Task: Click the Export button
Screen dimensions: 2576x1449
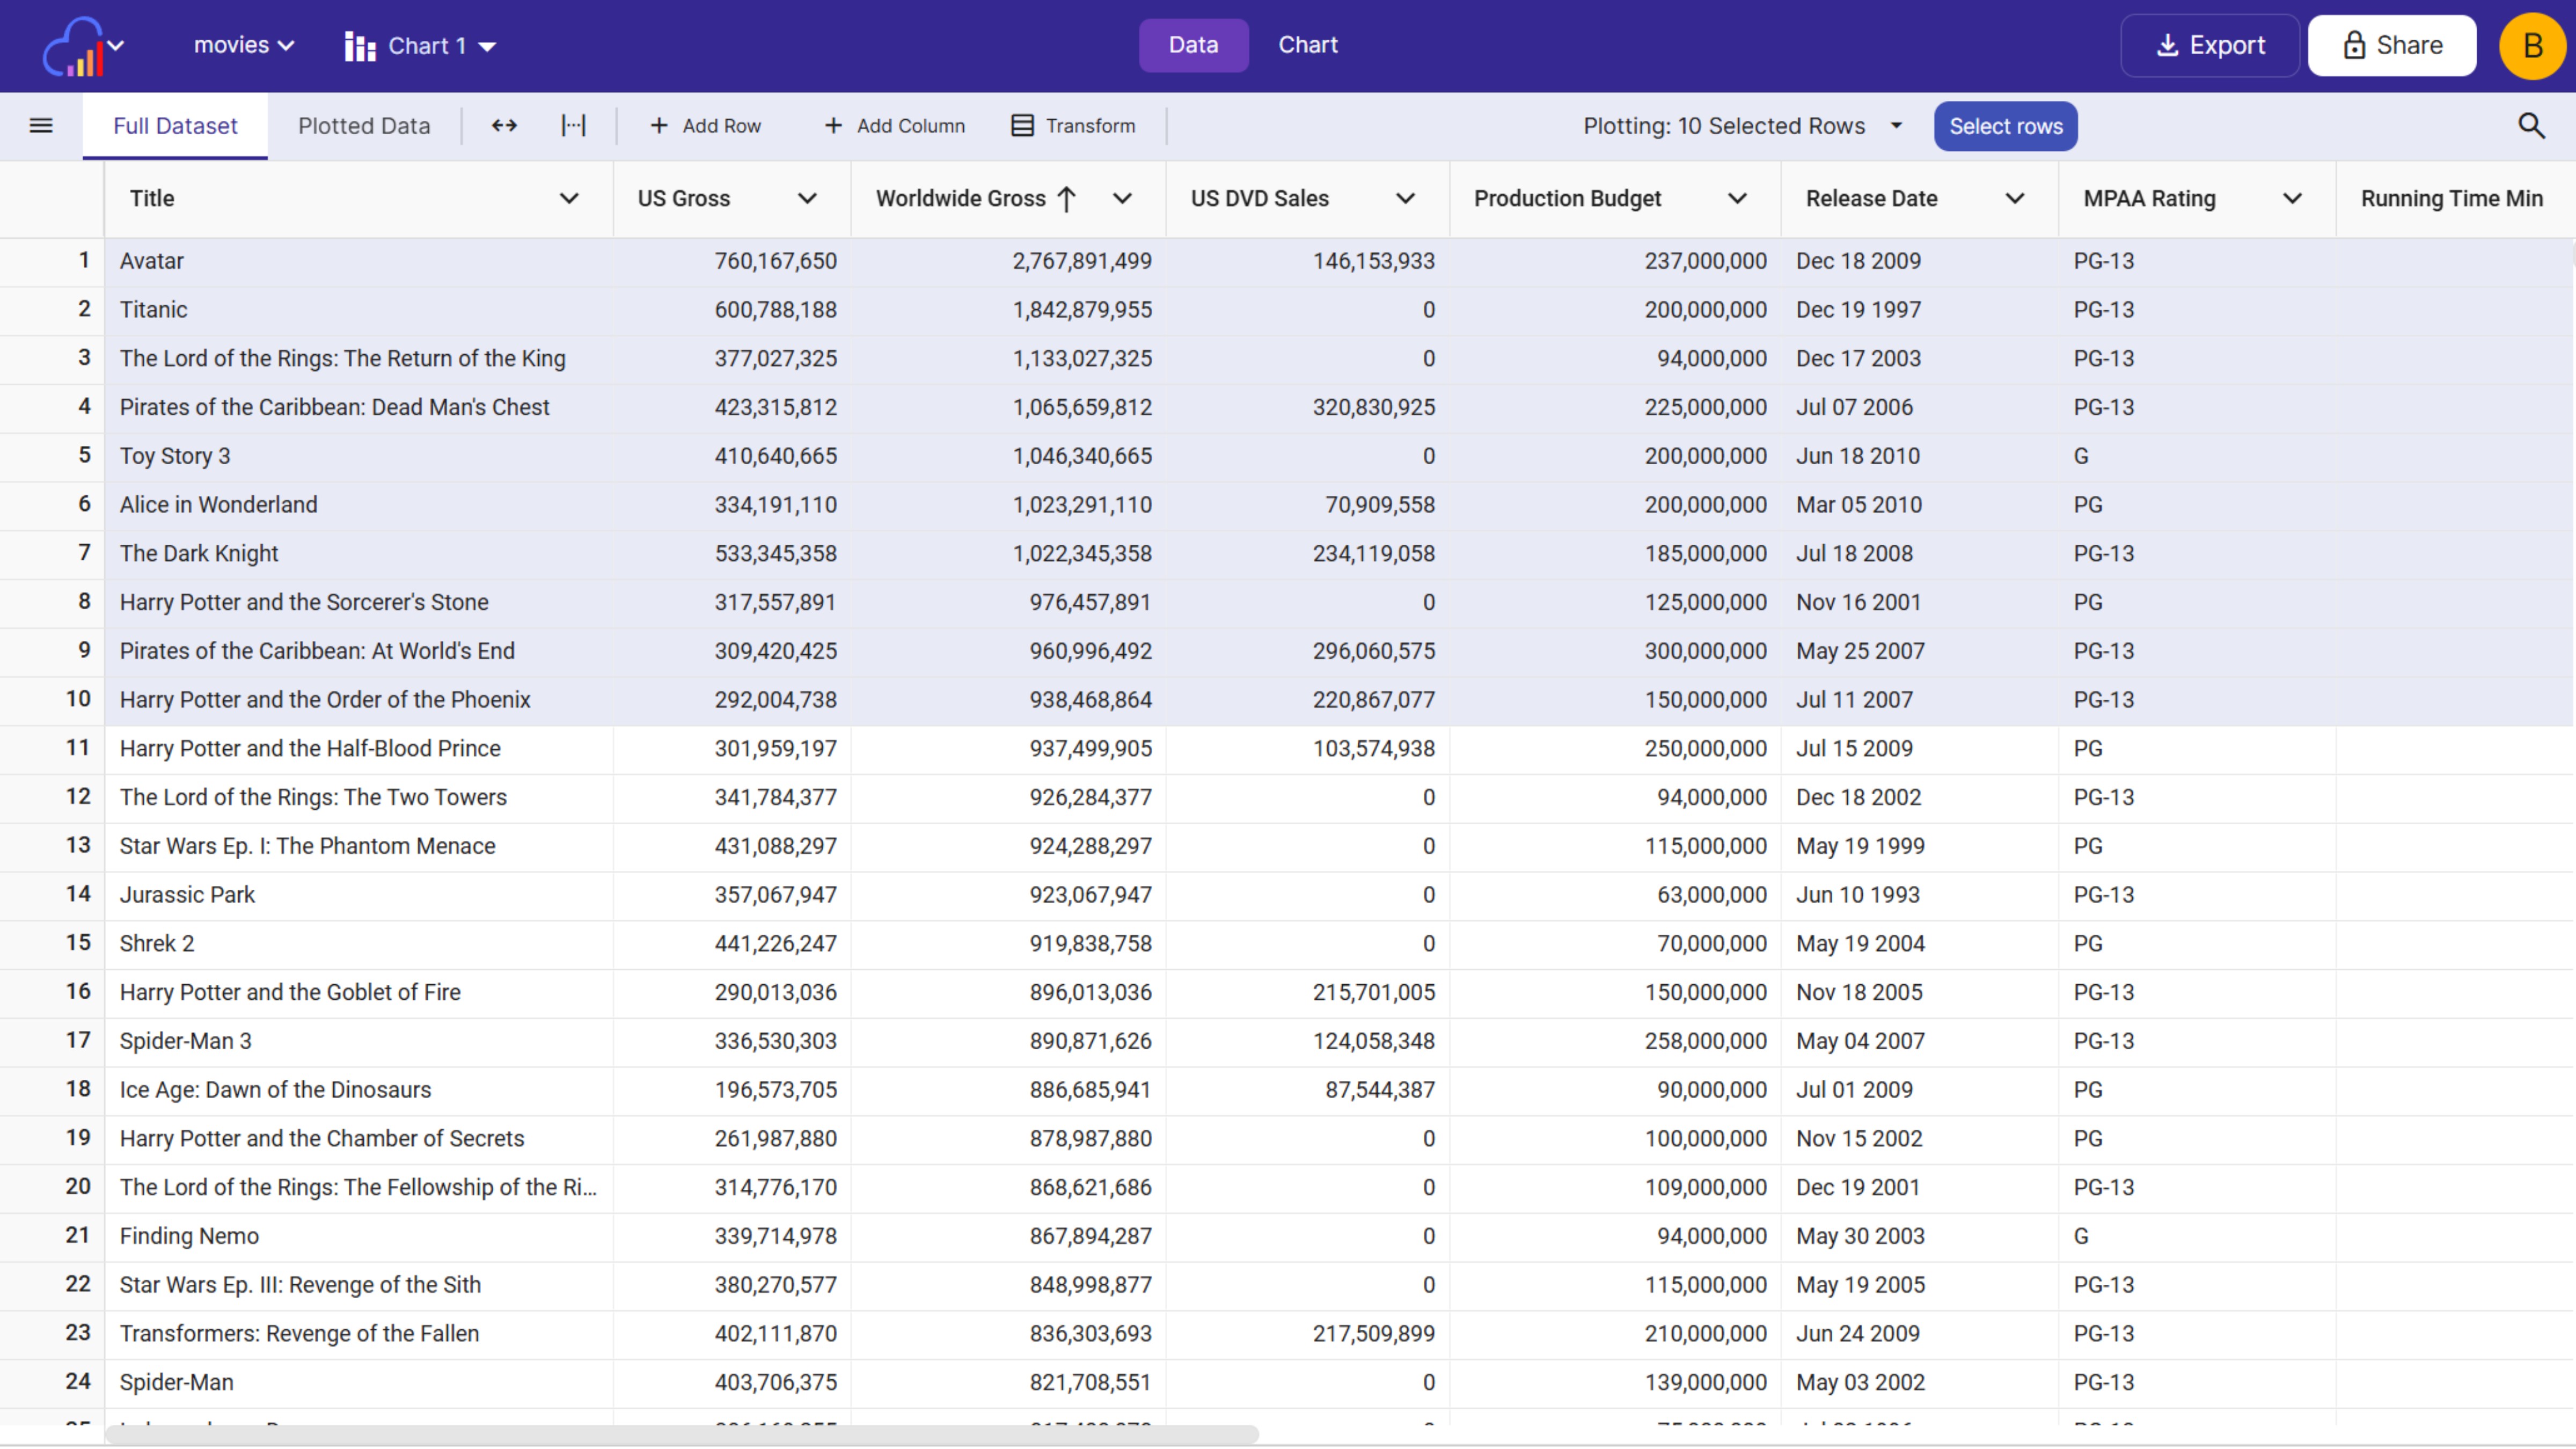Action: click(x=2210, y=46)
